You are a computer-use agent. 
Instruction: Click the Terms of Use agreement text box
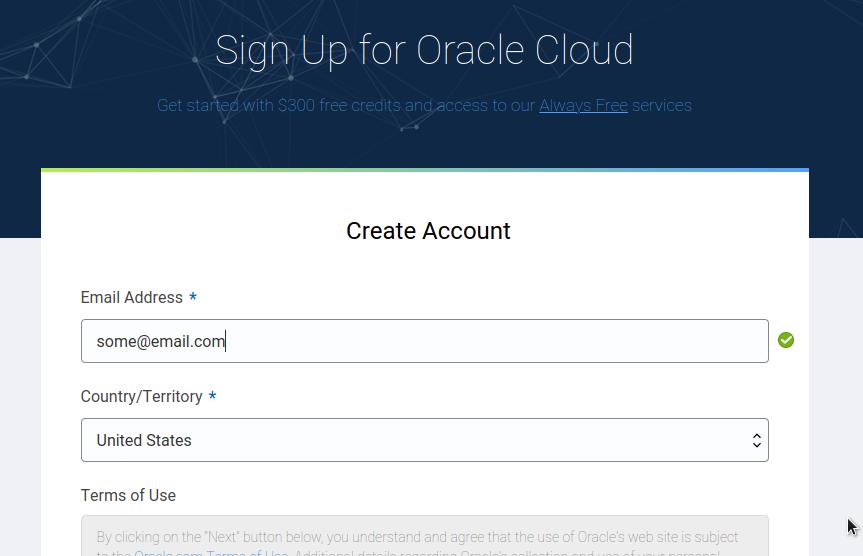click(424, 536)
